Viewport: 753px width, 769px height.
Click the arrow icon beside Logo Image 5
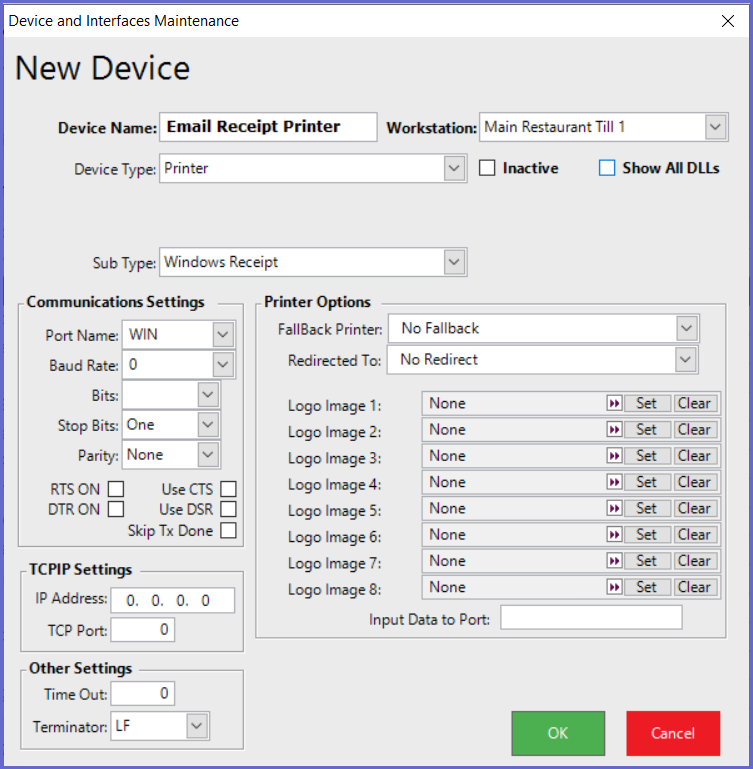pos(614,508)
